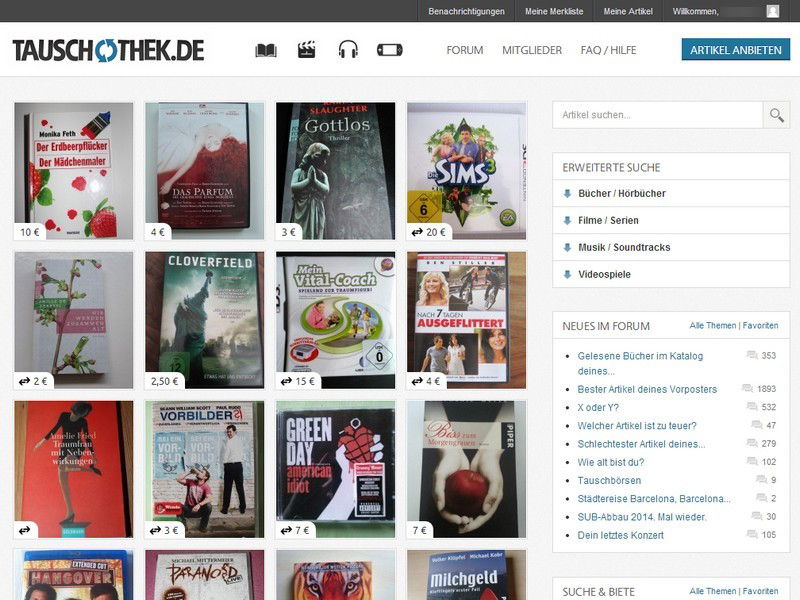Image resolution: width=800 pixels, height=600 pixels.
Task: Open Cloverfield DVD thumbnail
Action: coord(205,320)
